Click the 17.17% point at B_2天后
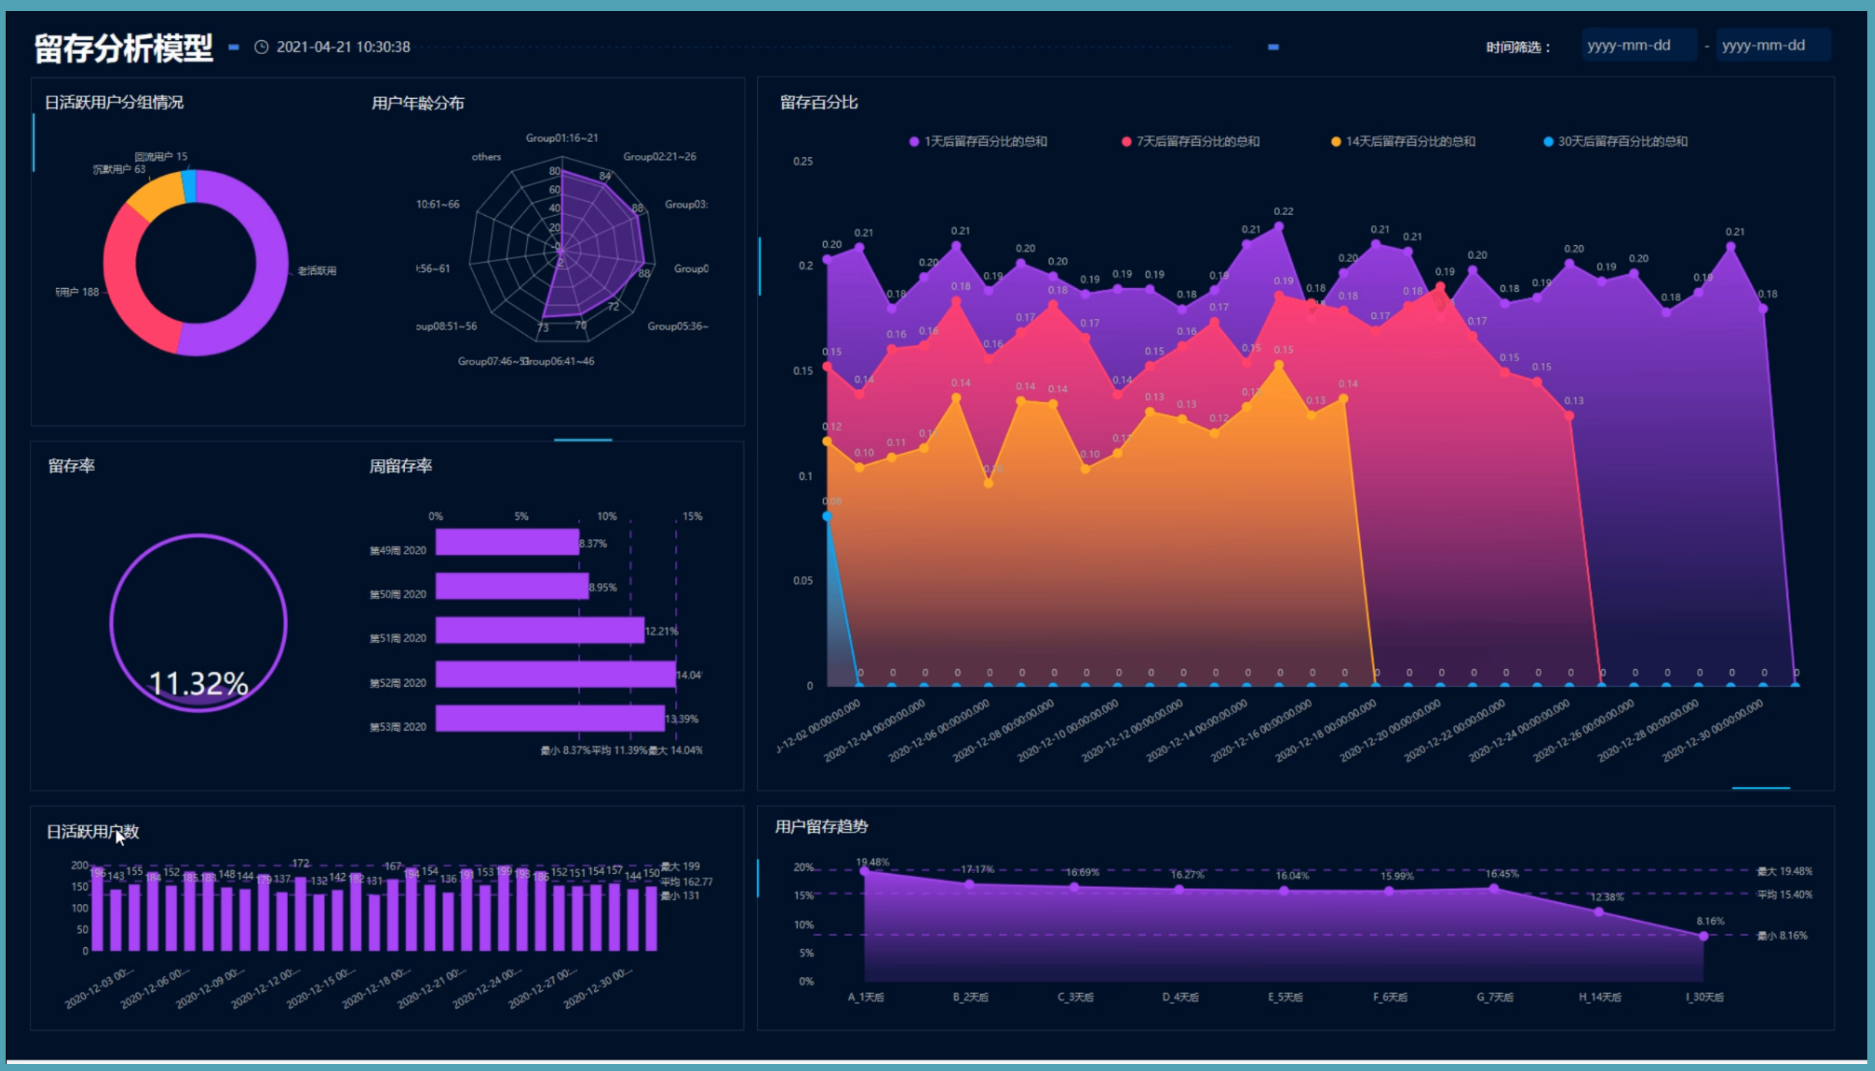Image resolution: width=1875 pixels, height=1071 pixels. 970,884
